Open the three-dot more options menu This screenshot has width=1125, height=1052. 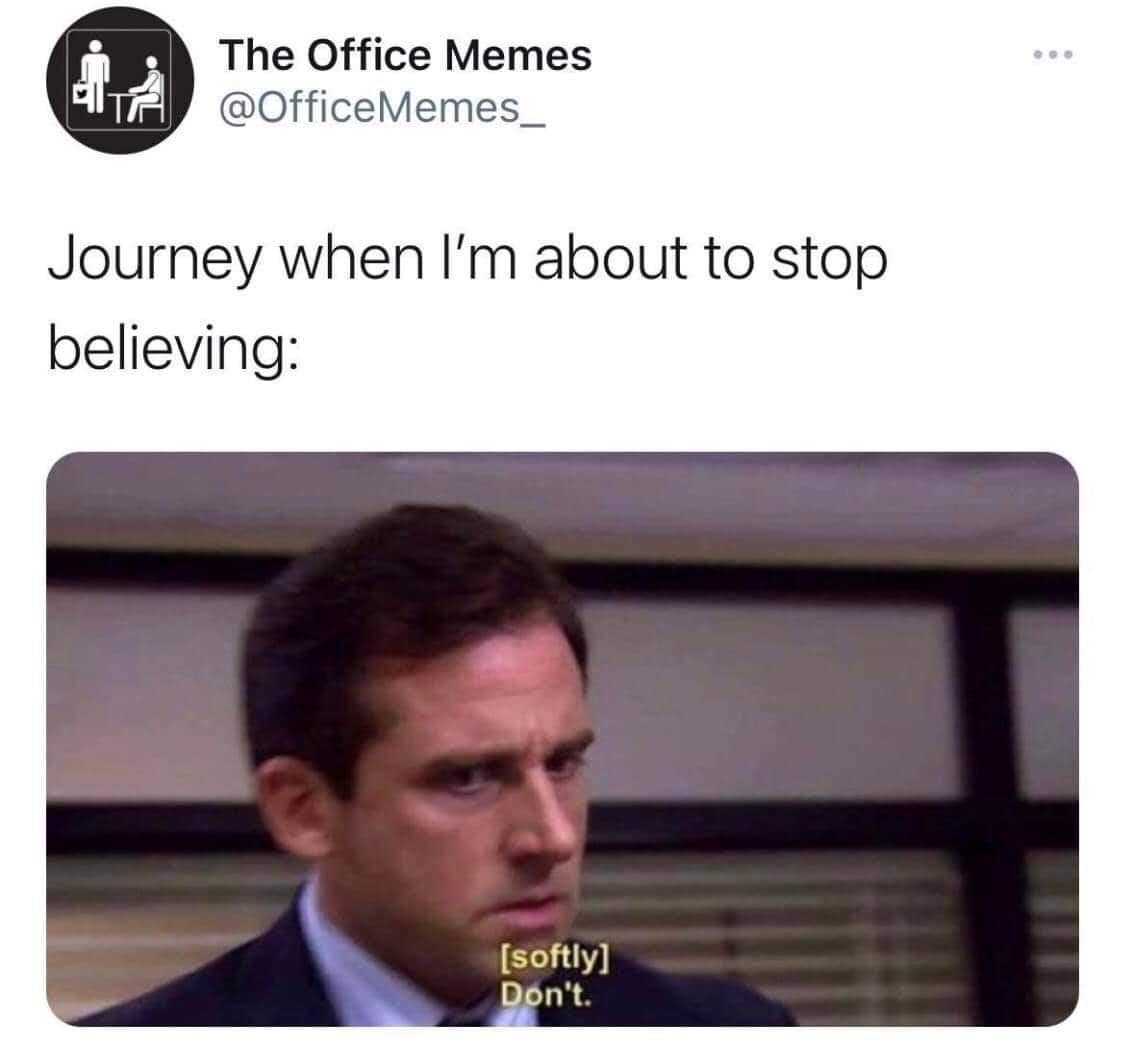pos(1053,55)
